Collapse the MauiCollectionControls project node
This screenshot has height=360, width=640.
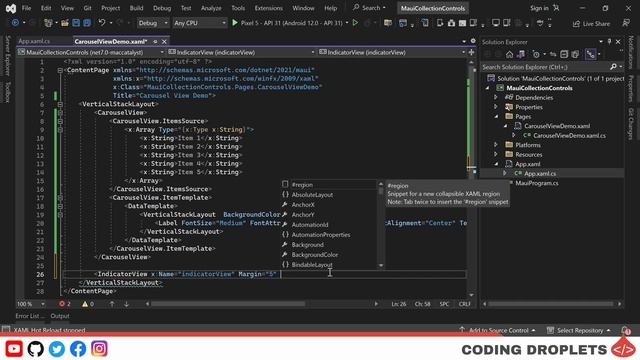coord(487,88)
